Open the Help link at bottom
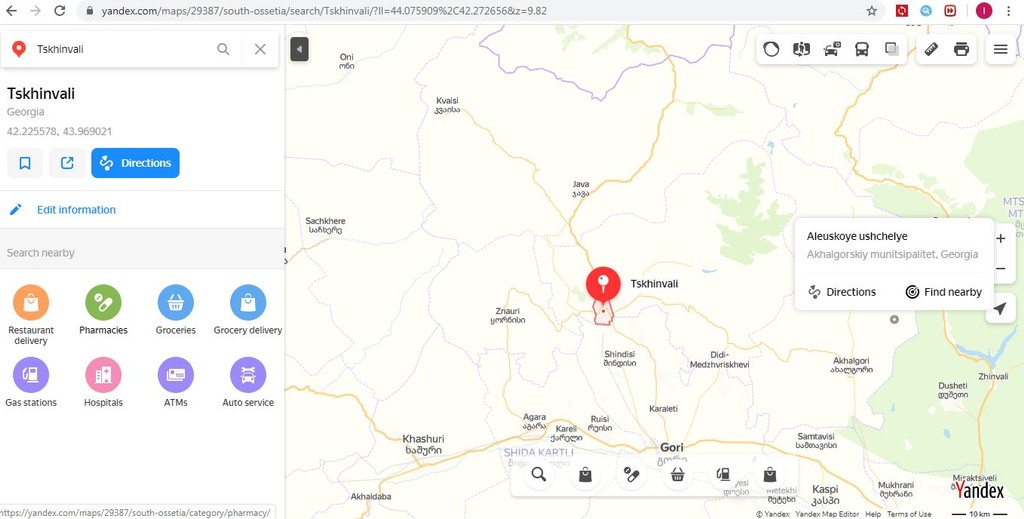The height and width of the screenshot is (519, 1024). 873,514
